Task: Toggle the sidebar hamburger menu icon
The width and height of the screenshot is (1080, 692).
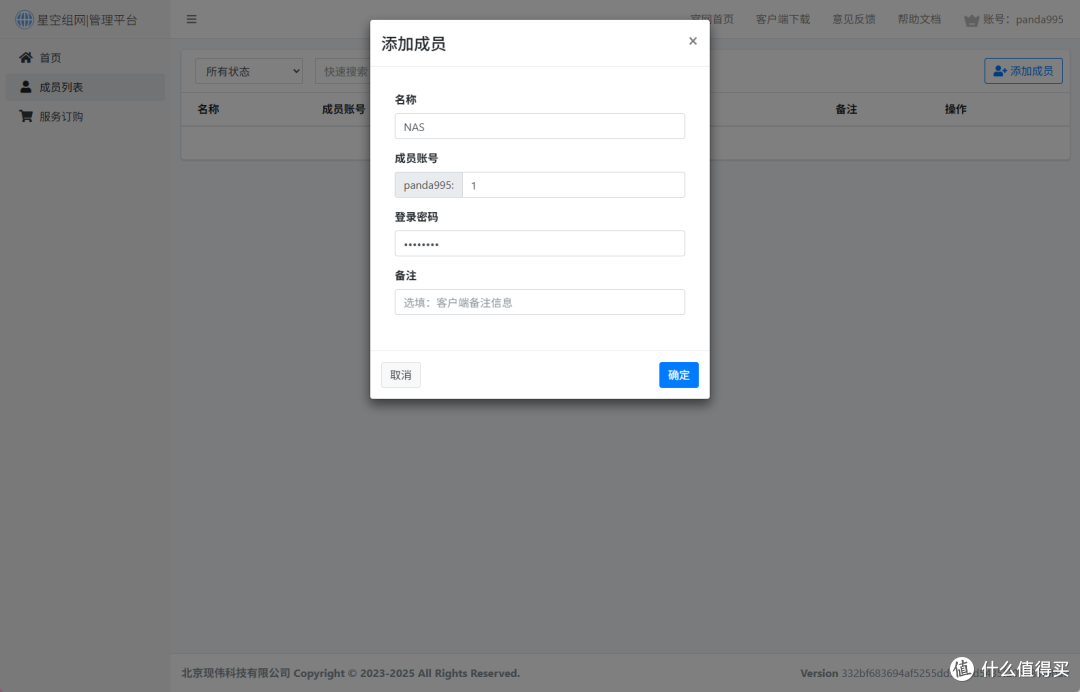Action: pyautogui.click(x=191, y=19)
